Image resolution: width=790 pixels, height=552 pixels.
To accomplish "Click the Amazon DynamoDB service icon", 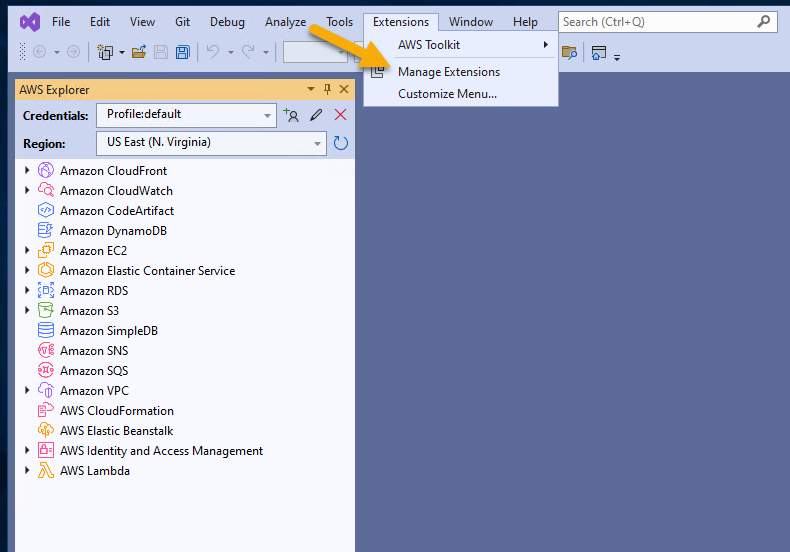I will tap(45, 230).
